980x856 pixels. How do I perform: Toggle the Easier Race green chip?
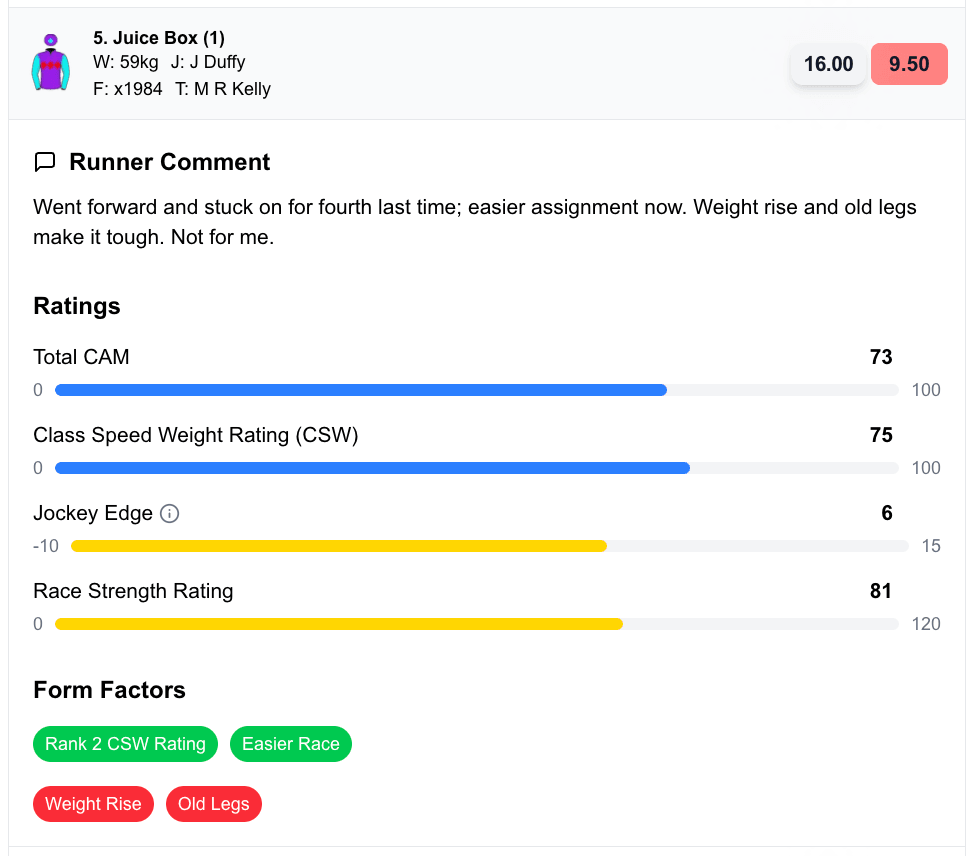tap(291, 744)
